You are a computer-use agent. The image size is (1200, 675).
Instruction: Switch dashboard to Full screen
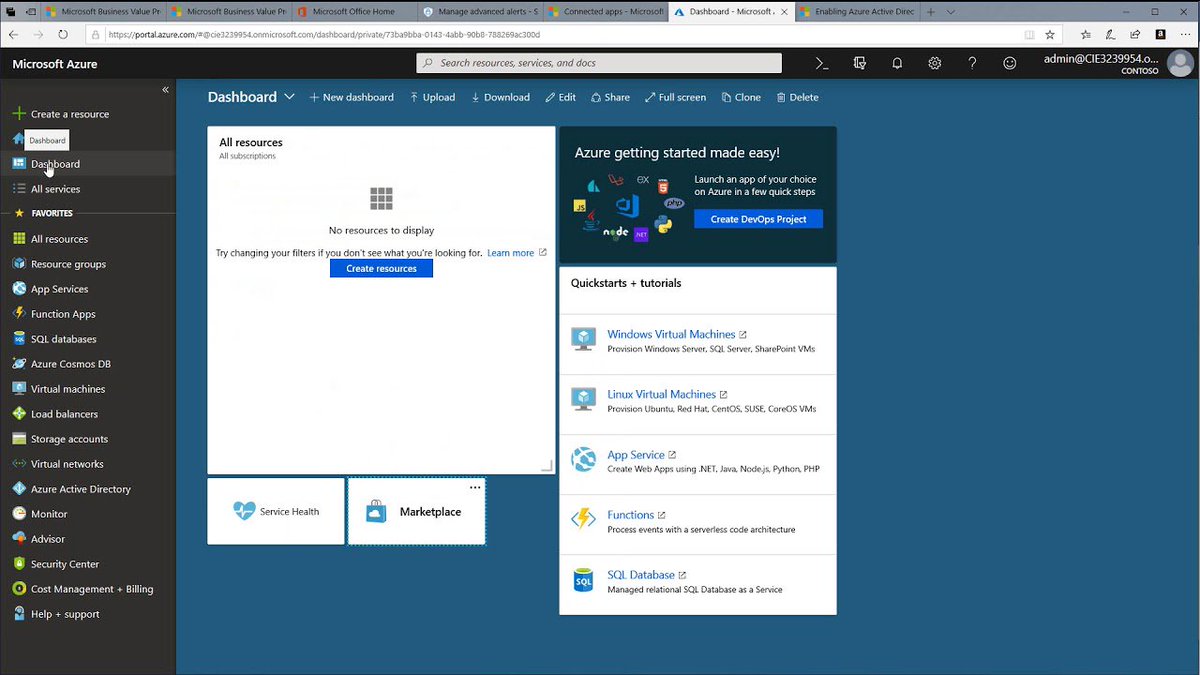coord(675,97)
